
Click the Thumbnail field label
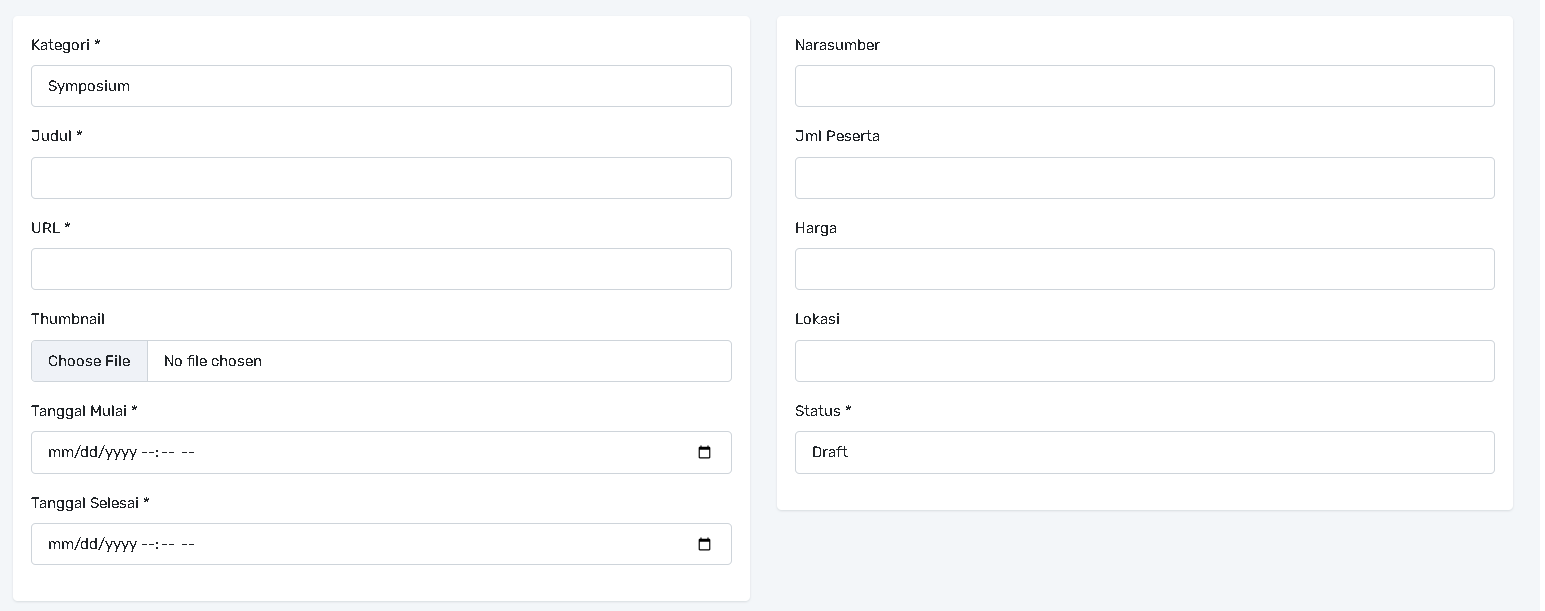pyautogui.click(x=67, y=319)
